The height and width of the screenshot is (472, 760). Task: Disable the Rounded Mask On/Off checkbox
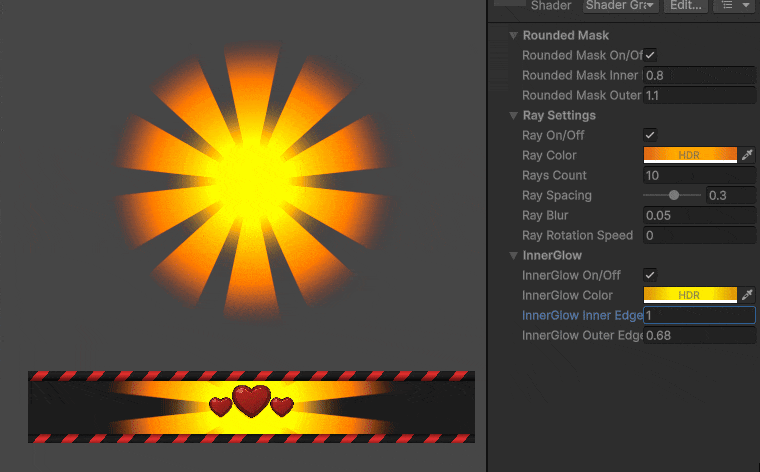point(650,55)
